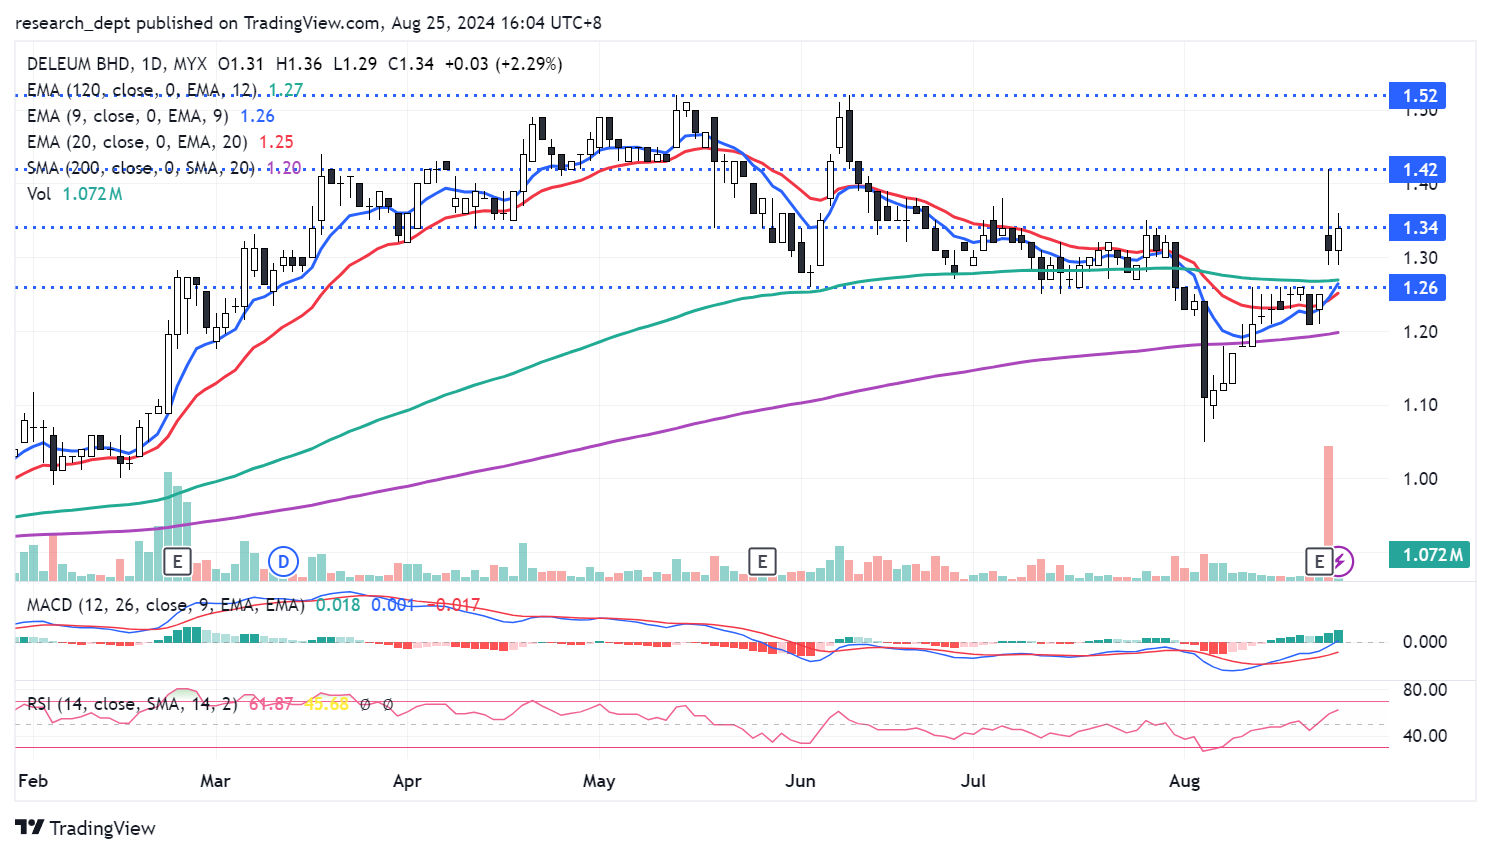This screenshot has width=1491, height=854.
Task: Click the 'Jun' label on time axis
Action: pyautogui.click(x=800, y=781)
